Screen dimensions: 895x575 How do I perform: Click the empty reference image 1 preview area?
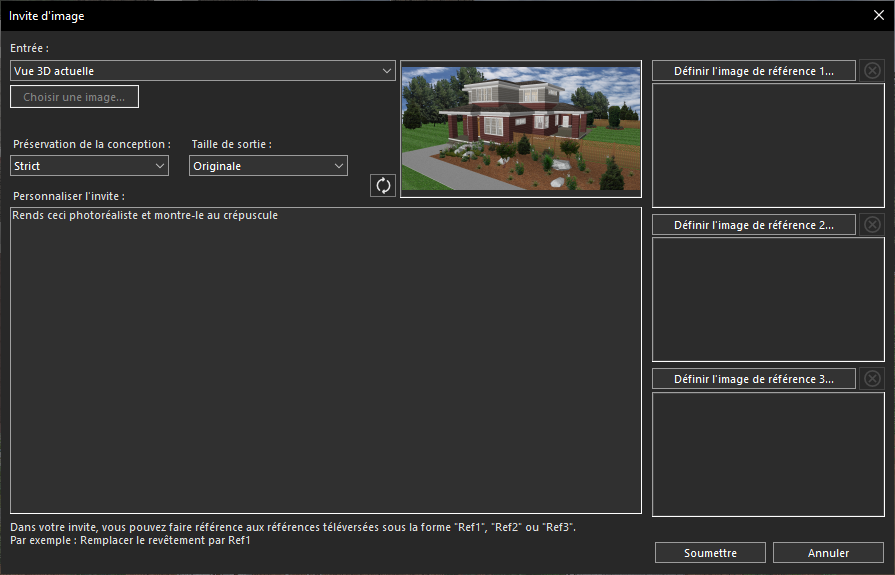[768, 146]
